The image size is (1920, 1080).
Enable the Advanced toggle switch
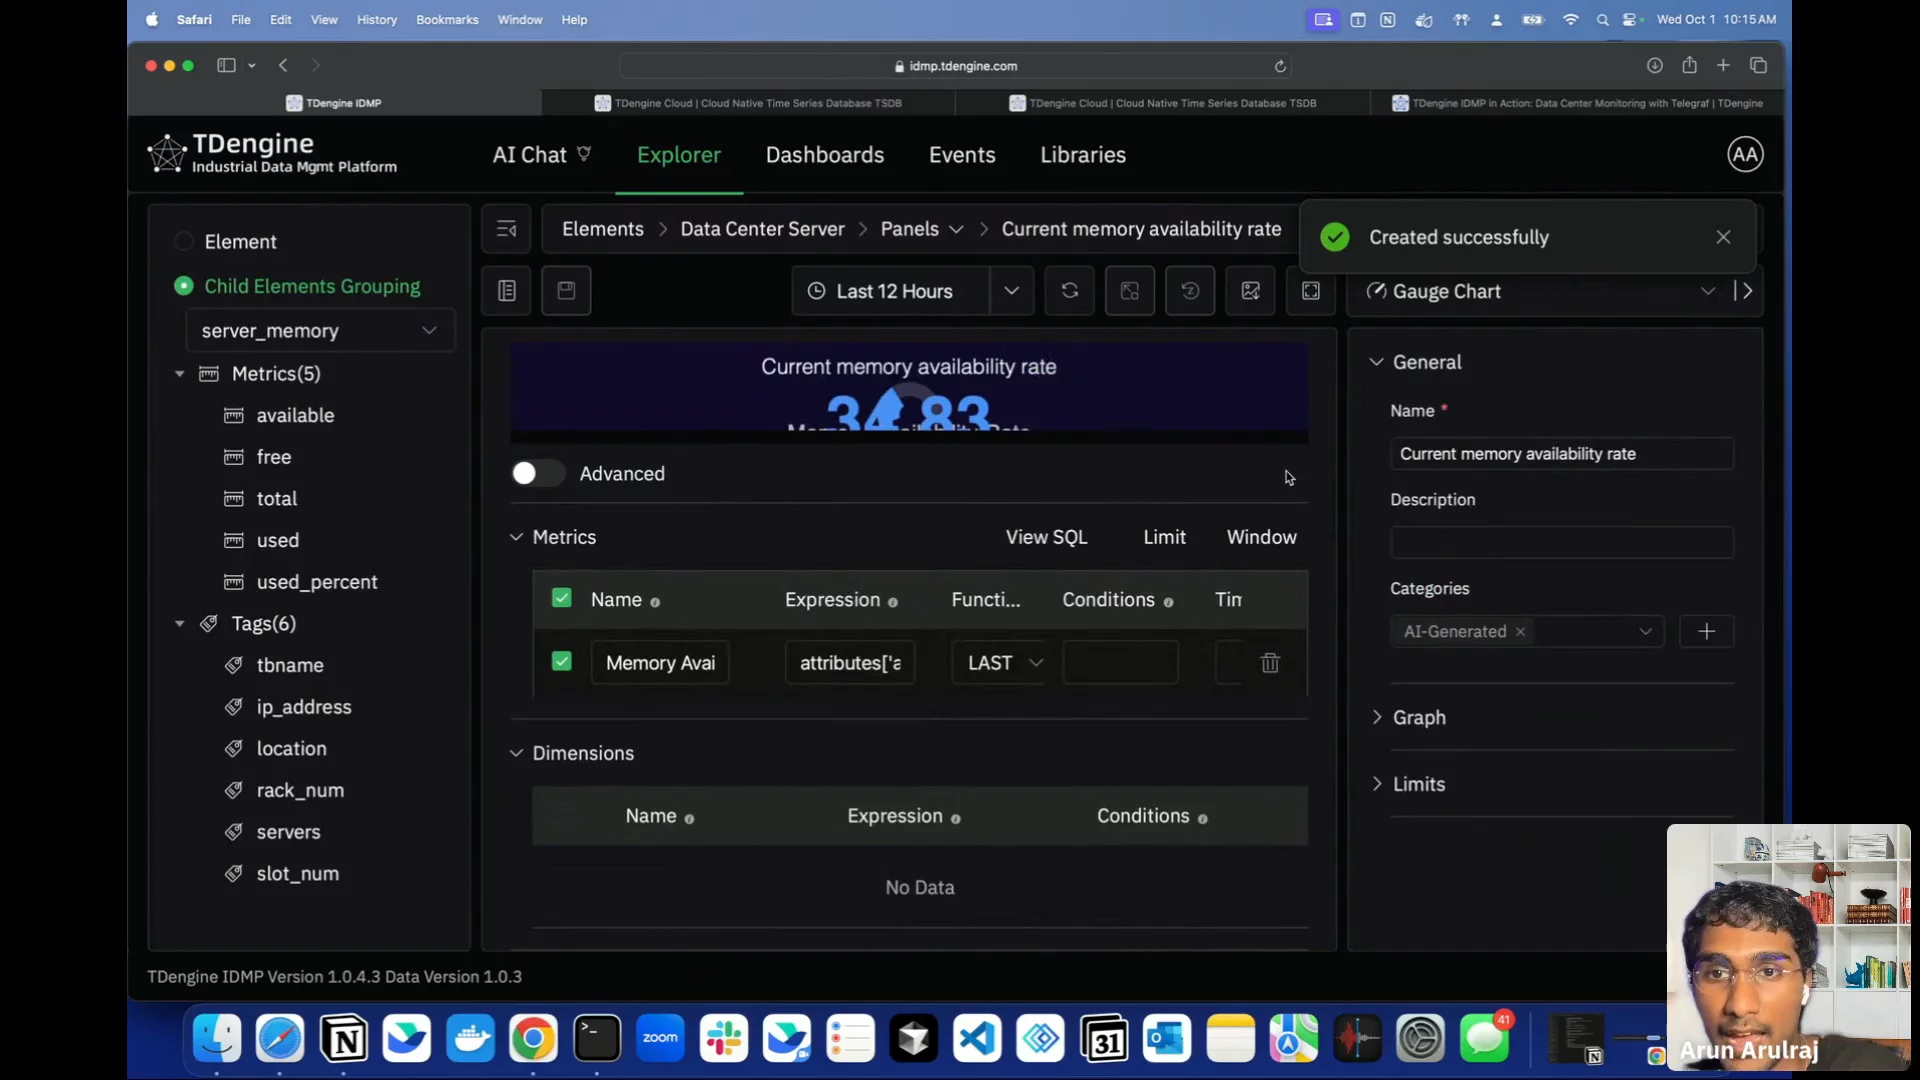[537, 474]
